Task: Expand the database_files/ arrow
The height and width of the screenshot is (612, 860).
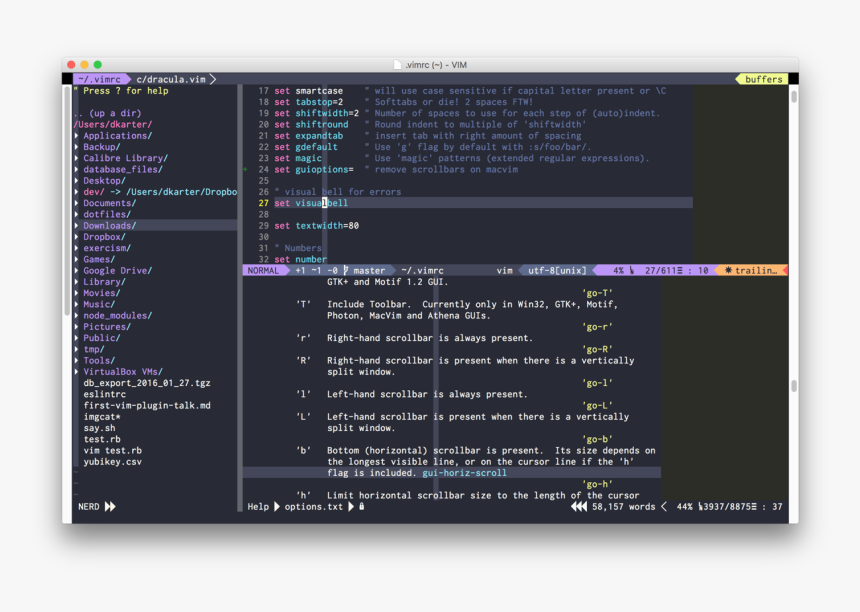Action: 77,169
